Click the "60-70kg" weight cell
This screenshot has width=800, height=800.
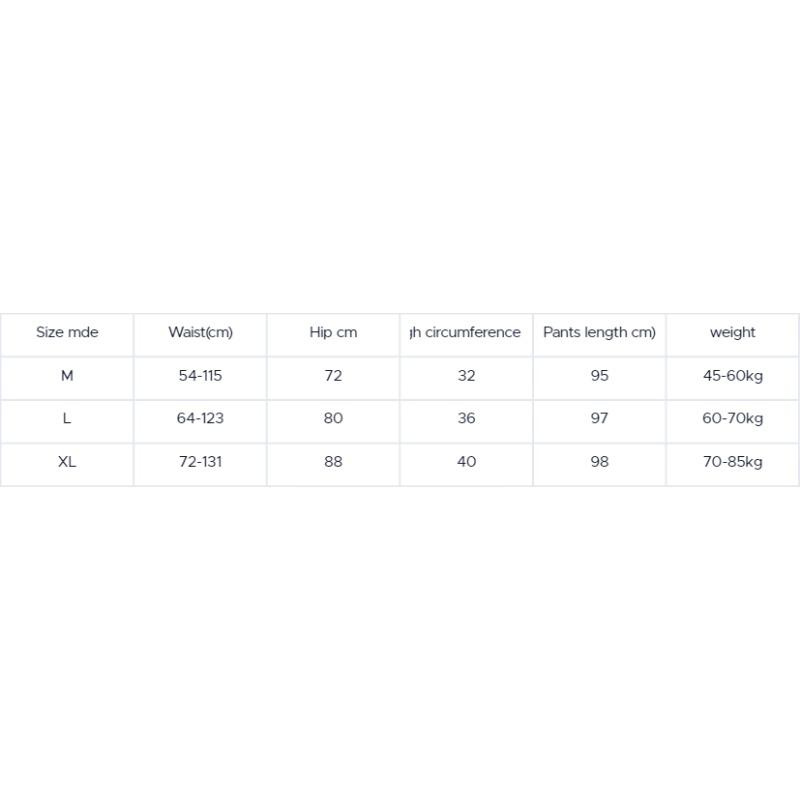pos(733,419)
